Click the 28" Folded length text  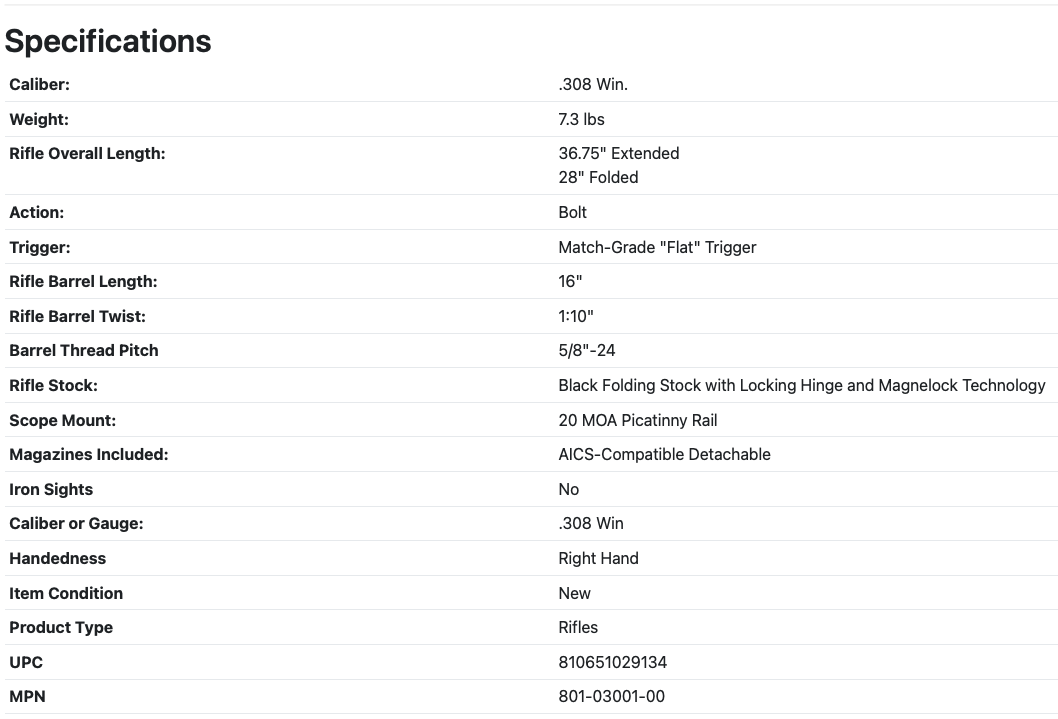coord(598,177)
